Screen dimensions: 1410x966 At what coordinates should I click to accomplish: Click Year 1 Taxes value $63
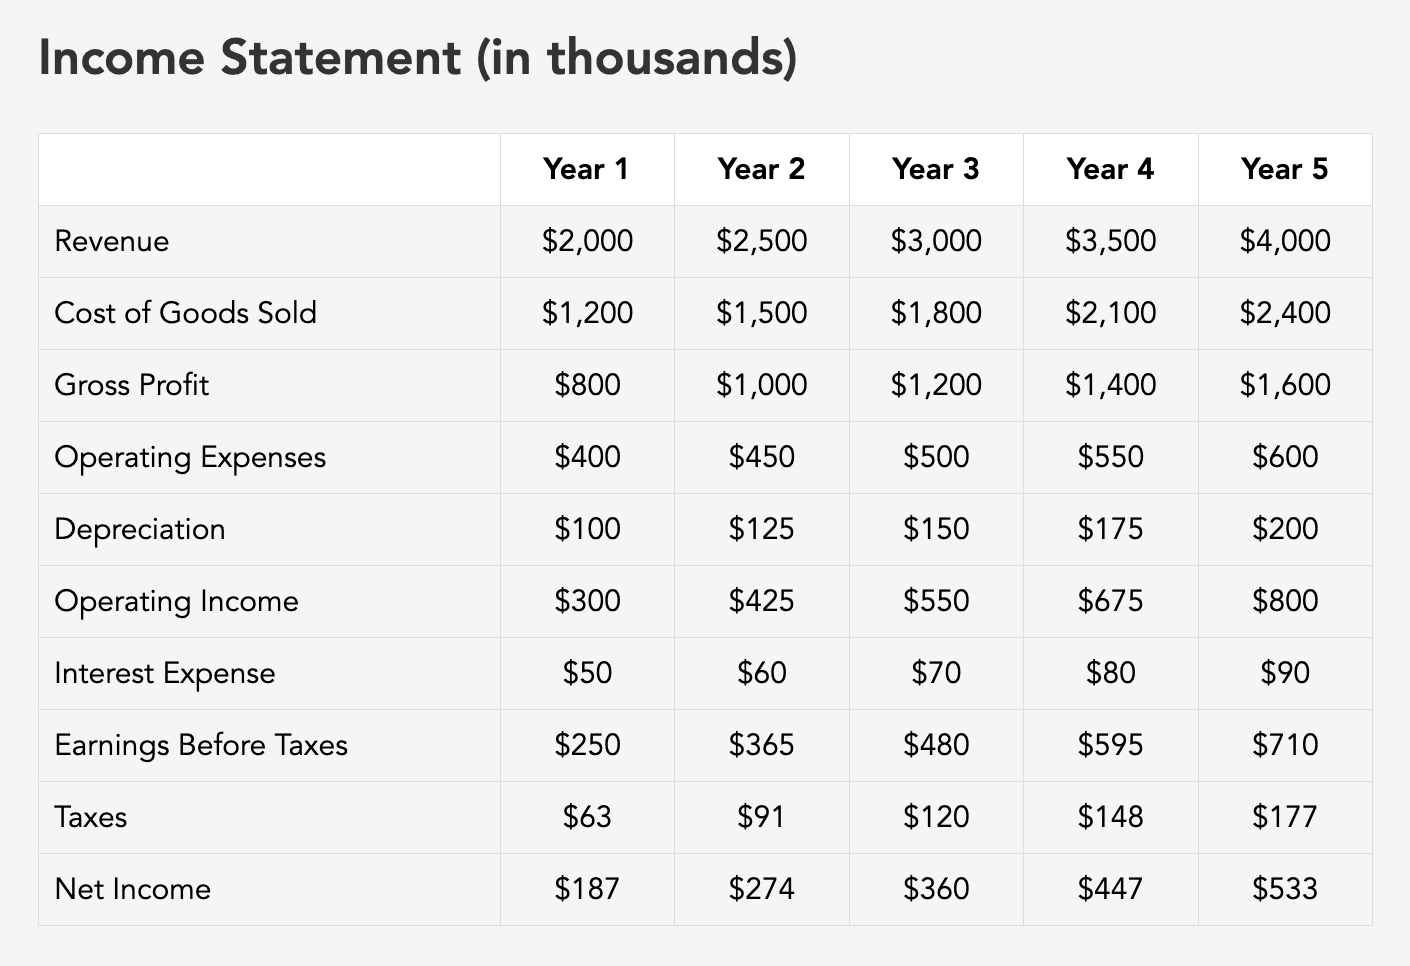(587, 817)
